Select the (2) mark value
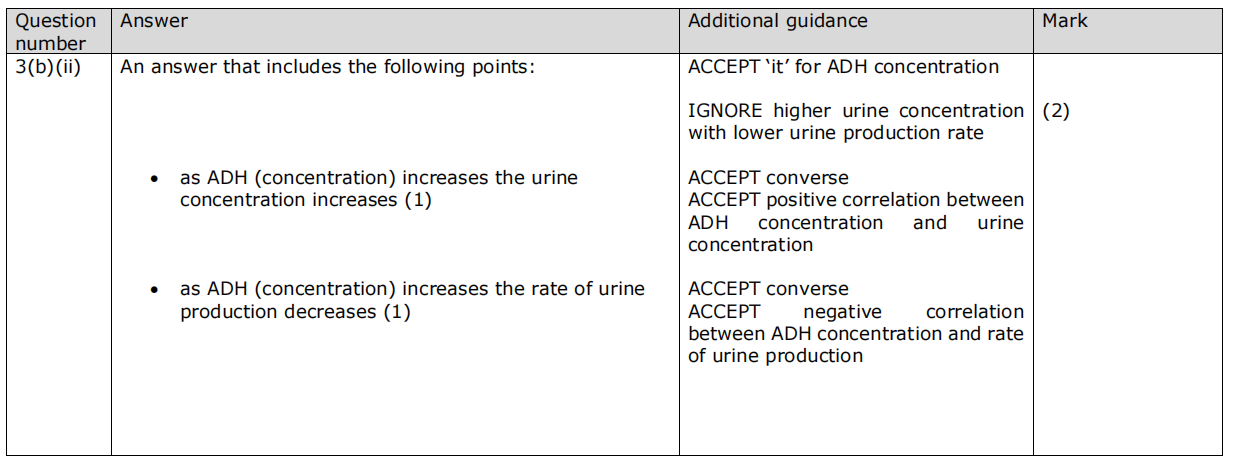1234x471 pixels. (1056, 111)
